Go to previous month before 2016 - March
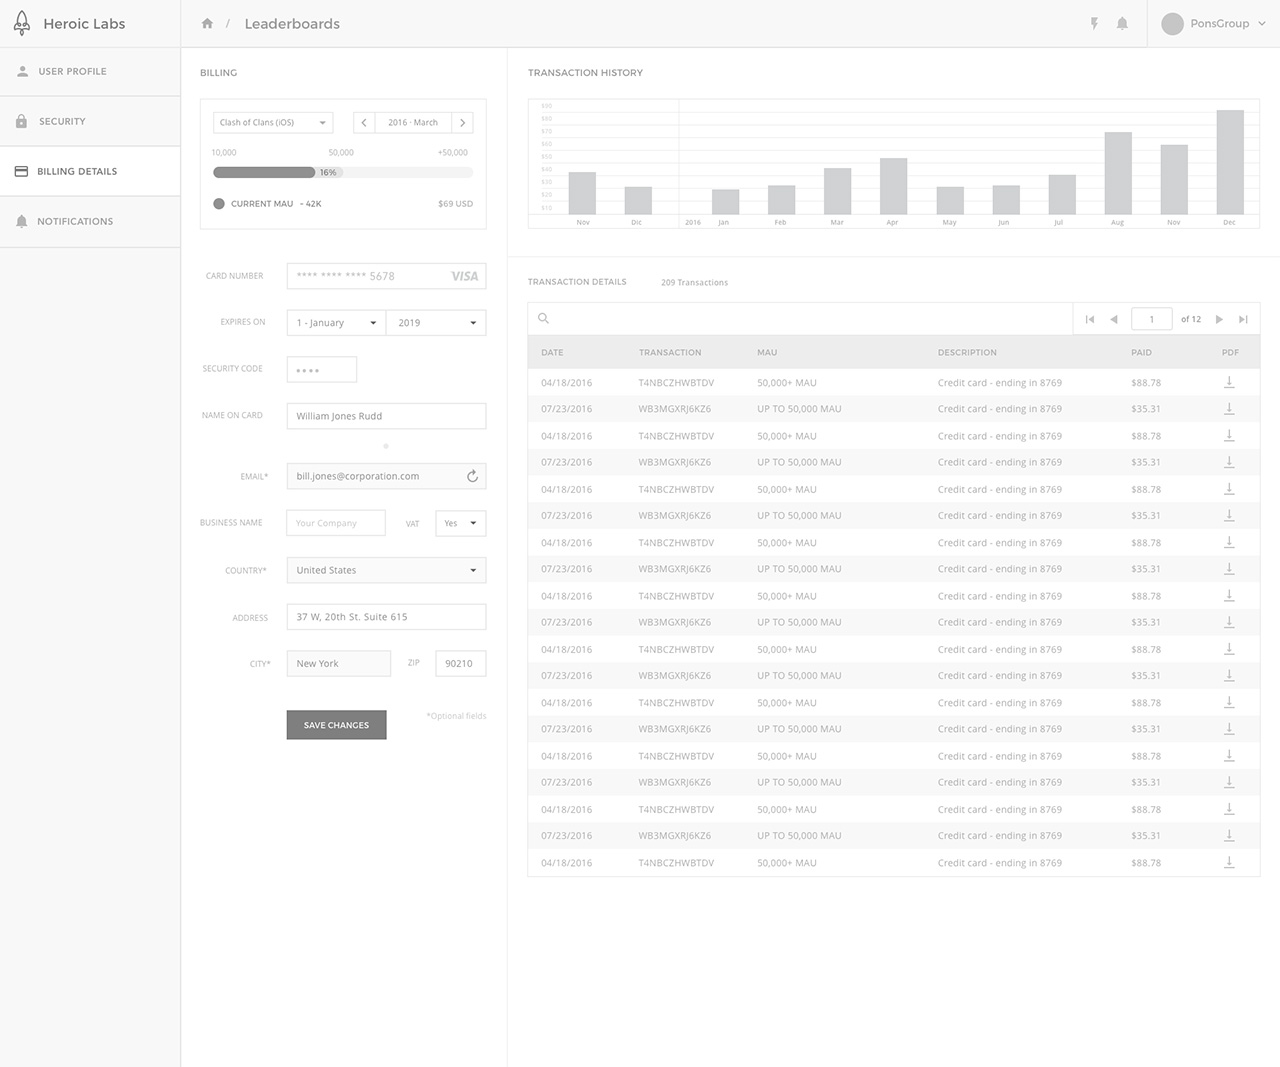Image resolution: width=1280 pixels, height=1067 pixels. coord(364,123)
